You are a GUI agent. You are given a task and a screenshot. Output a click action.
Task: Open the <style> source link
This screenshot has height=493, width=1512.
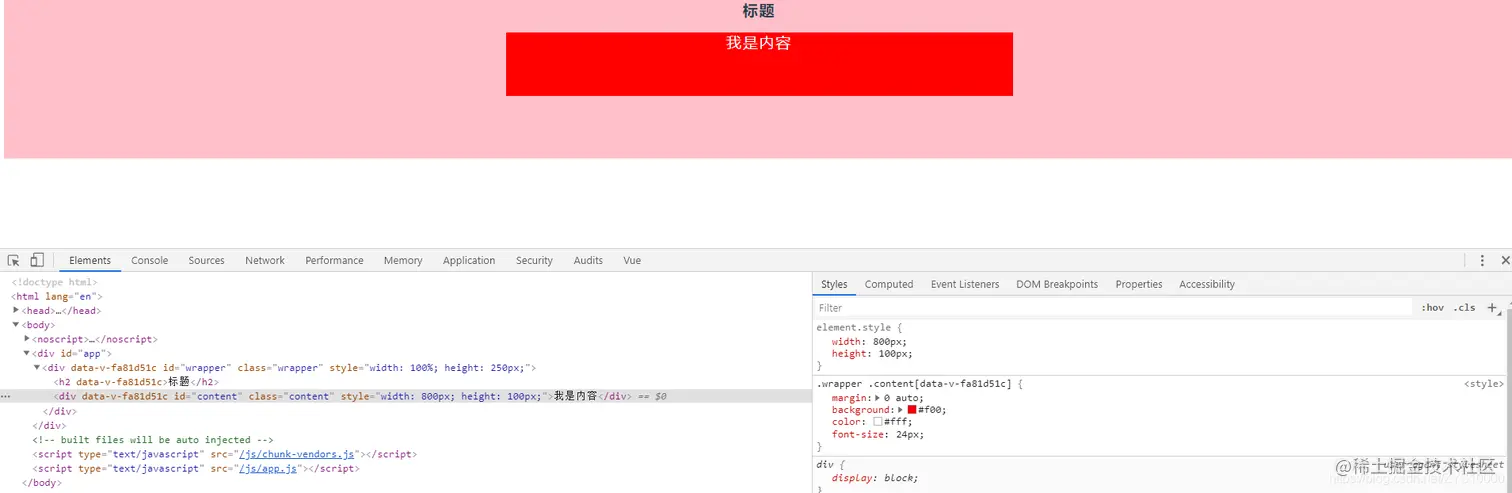click(1484, 383)
